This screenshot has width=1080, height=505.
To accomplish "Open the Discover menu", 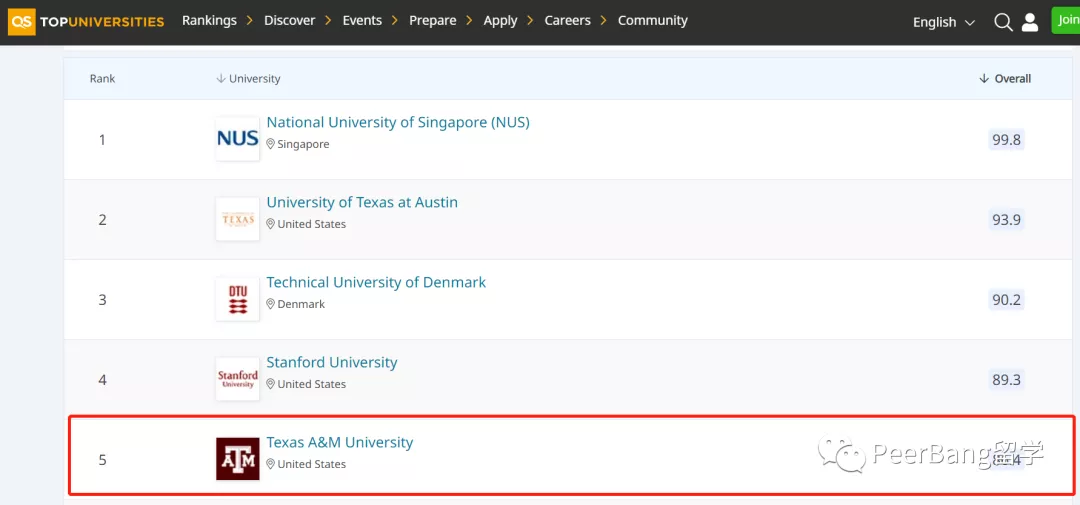I will (290, 20).
